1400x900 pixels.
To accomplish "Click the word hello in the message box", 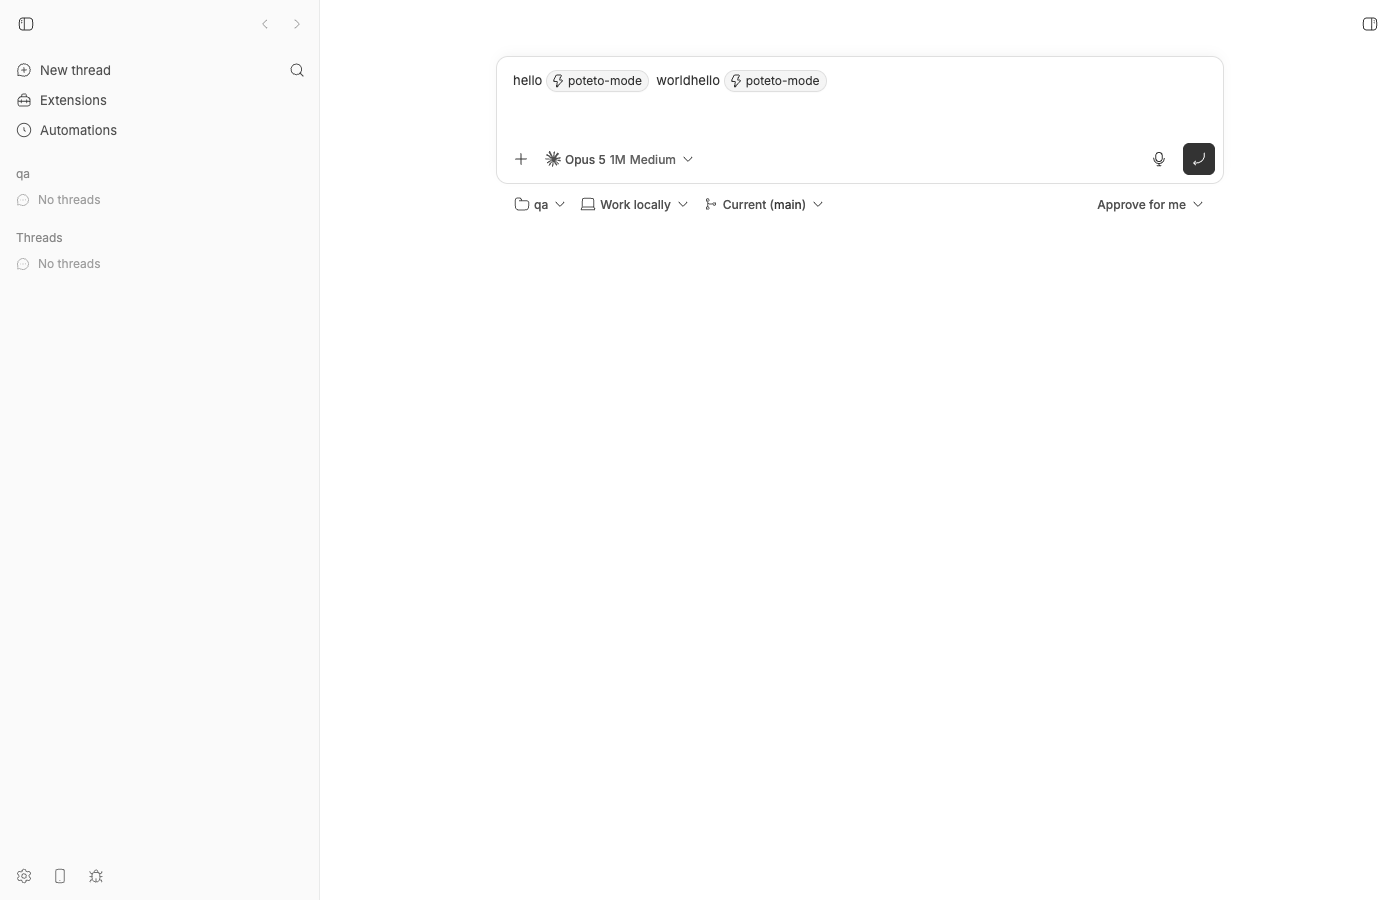I will coord(527,80).
